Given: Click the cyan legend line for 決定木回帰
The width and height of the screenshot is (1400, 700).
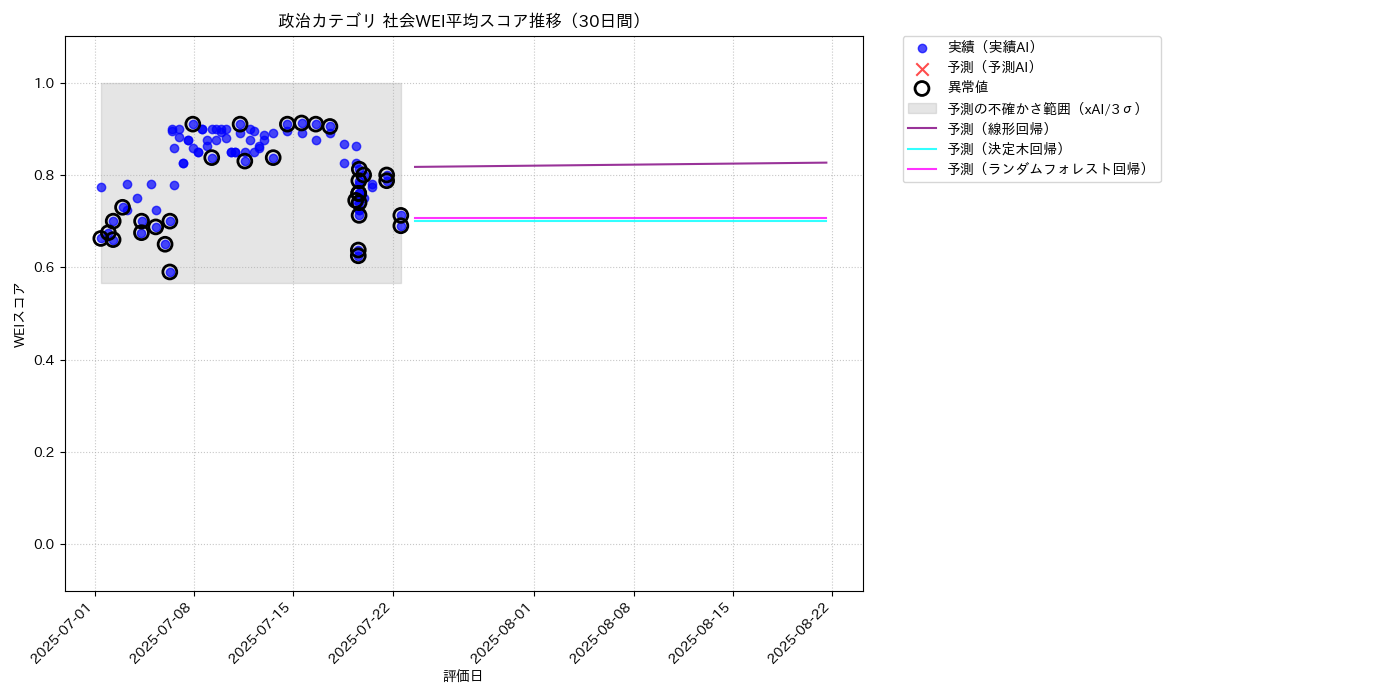Looking at the screenshot, I should (922, 149).
